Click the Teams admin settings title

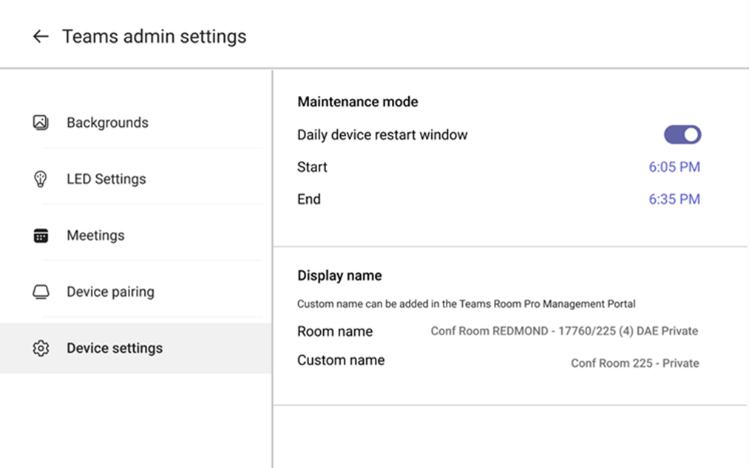(x=154, y=37)
